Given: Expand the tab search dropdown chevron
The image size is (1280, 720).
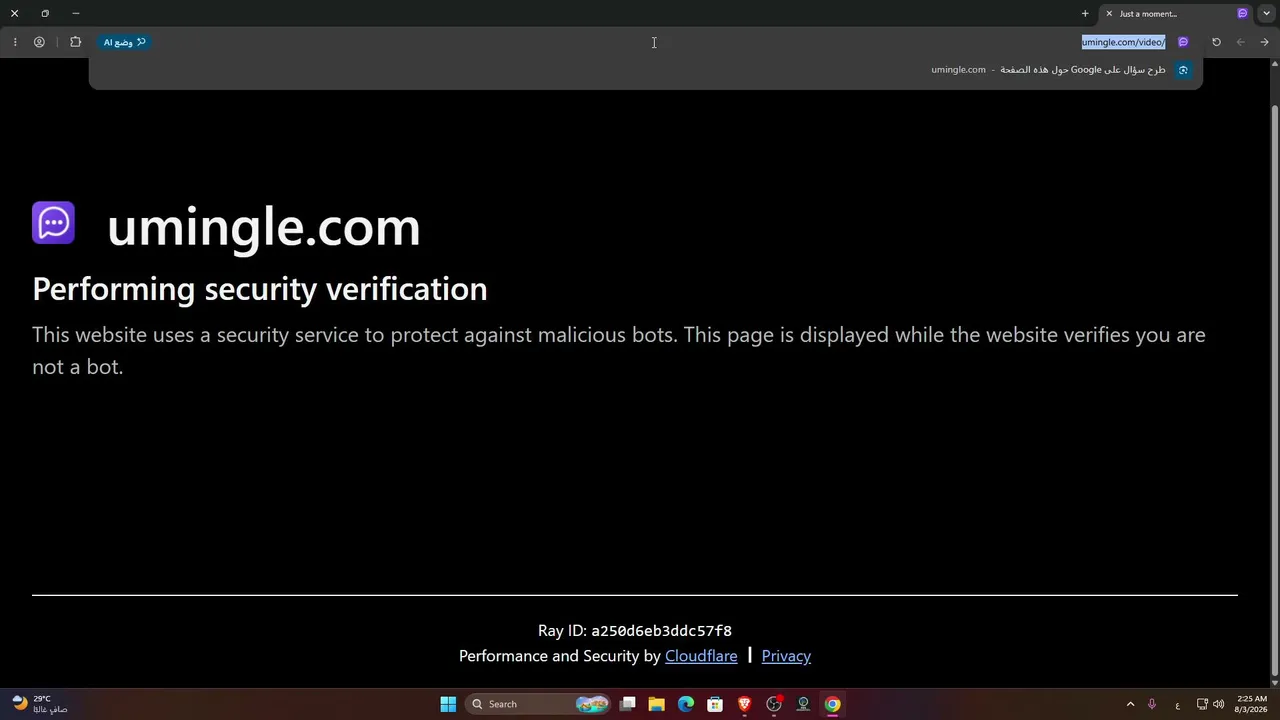Looking at the screenshot, I should (x=1266, y=14).
